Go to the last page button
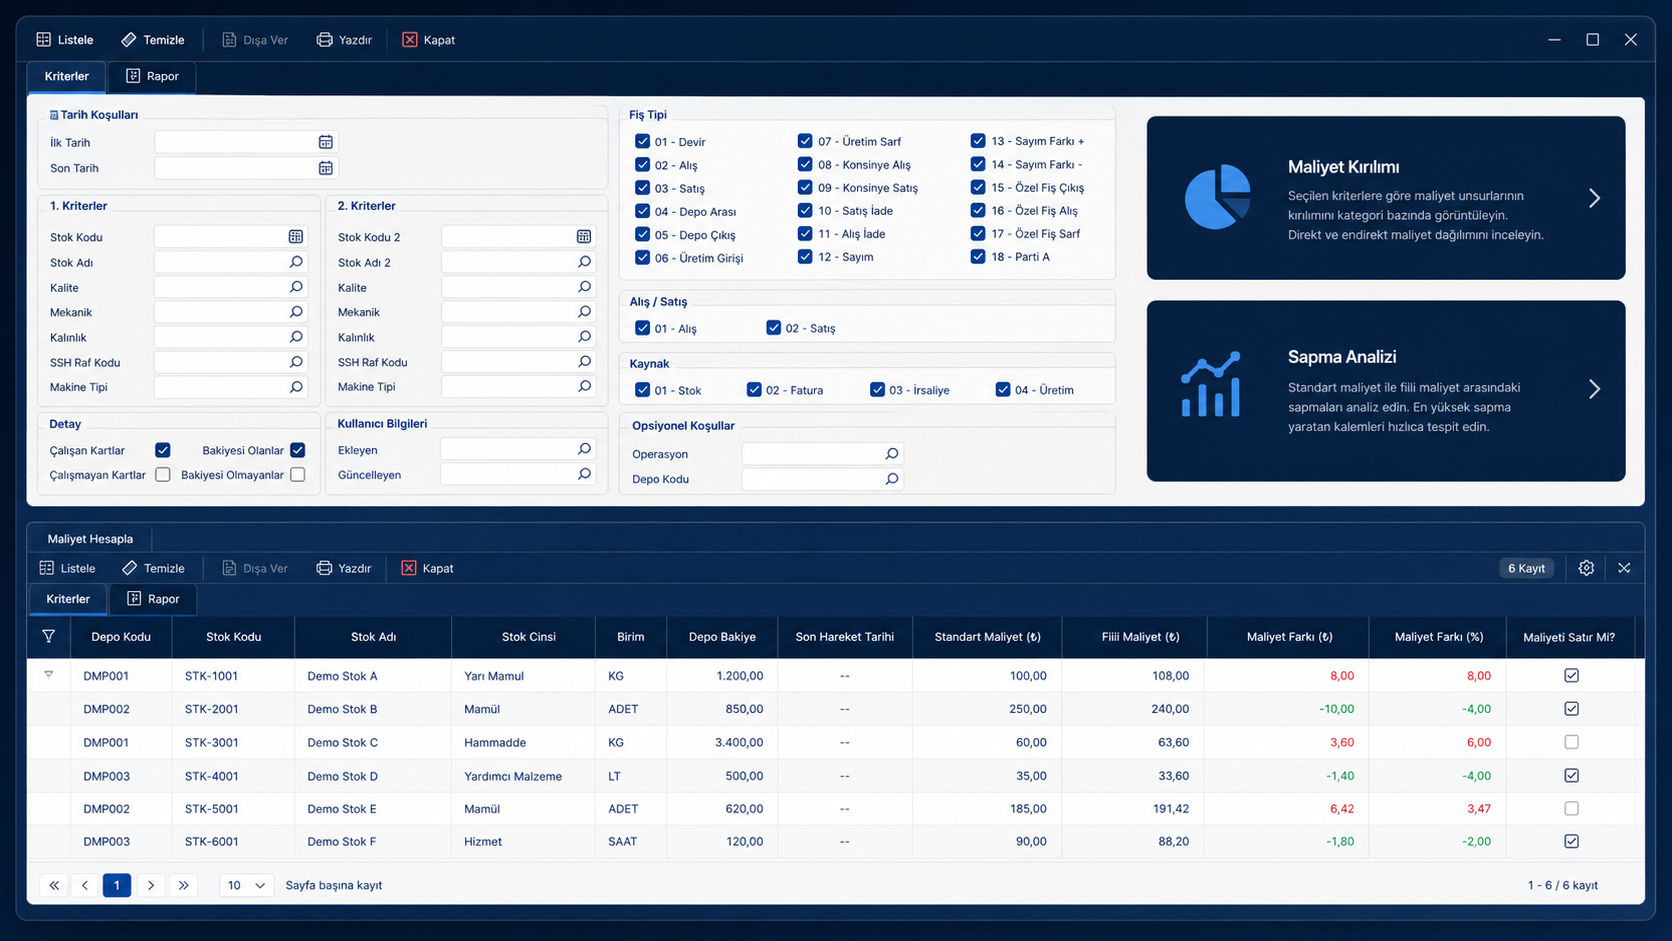Screen dimensions: 1672x941 (183, 885)
